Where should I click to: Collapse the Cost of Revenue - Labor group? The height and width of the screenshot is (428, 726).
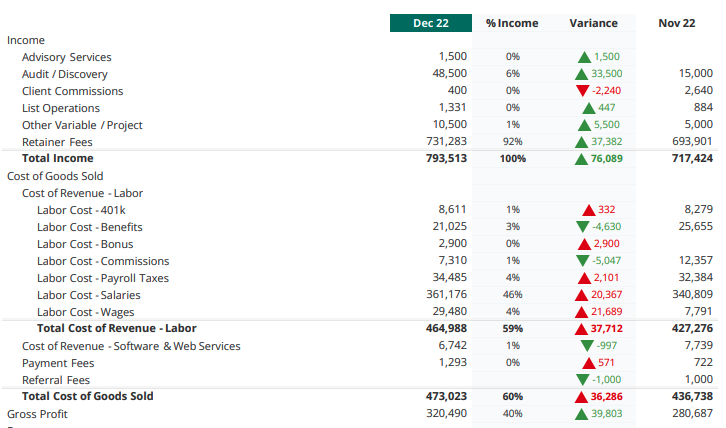(82, 193)
